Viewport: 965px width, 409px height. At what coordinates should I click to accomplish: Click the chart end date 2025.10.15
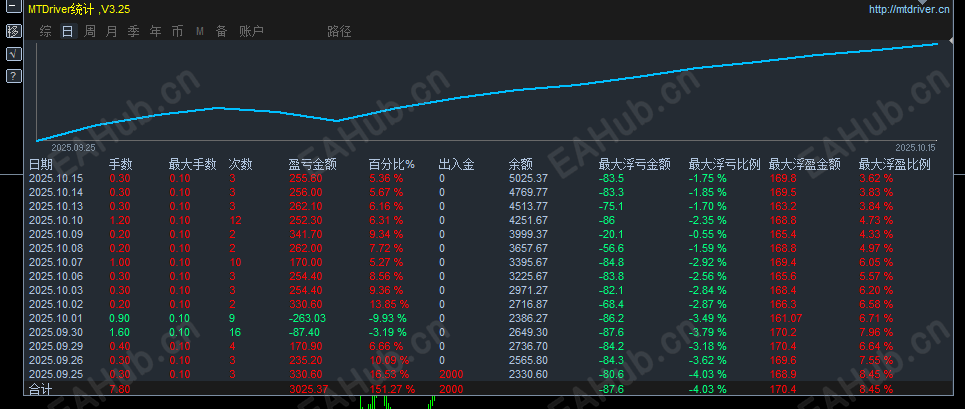point(915,148)
